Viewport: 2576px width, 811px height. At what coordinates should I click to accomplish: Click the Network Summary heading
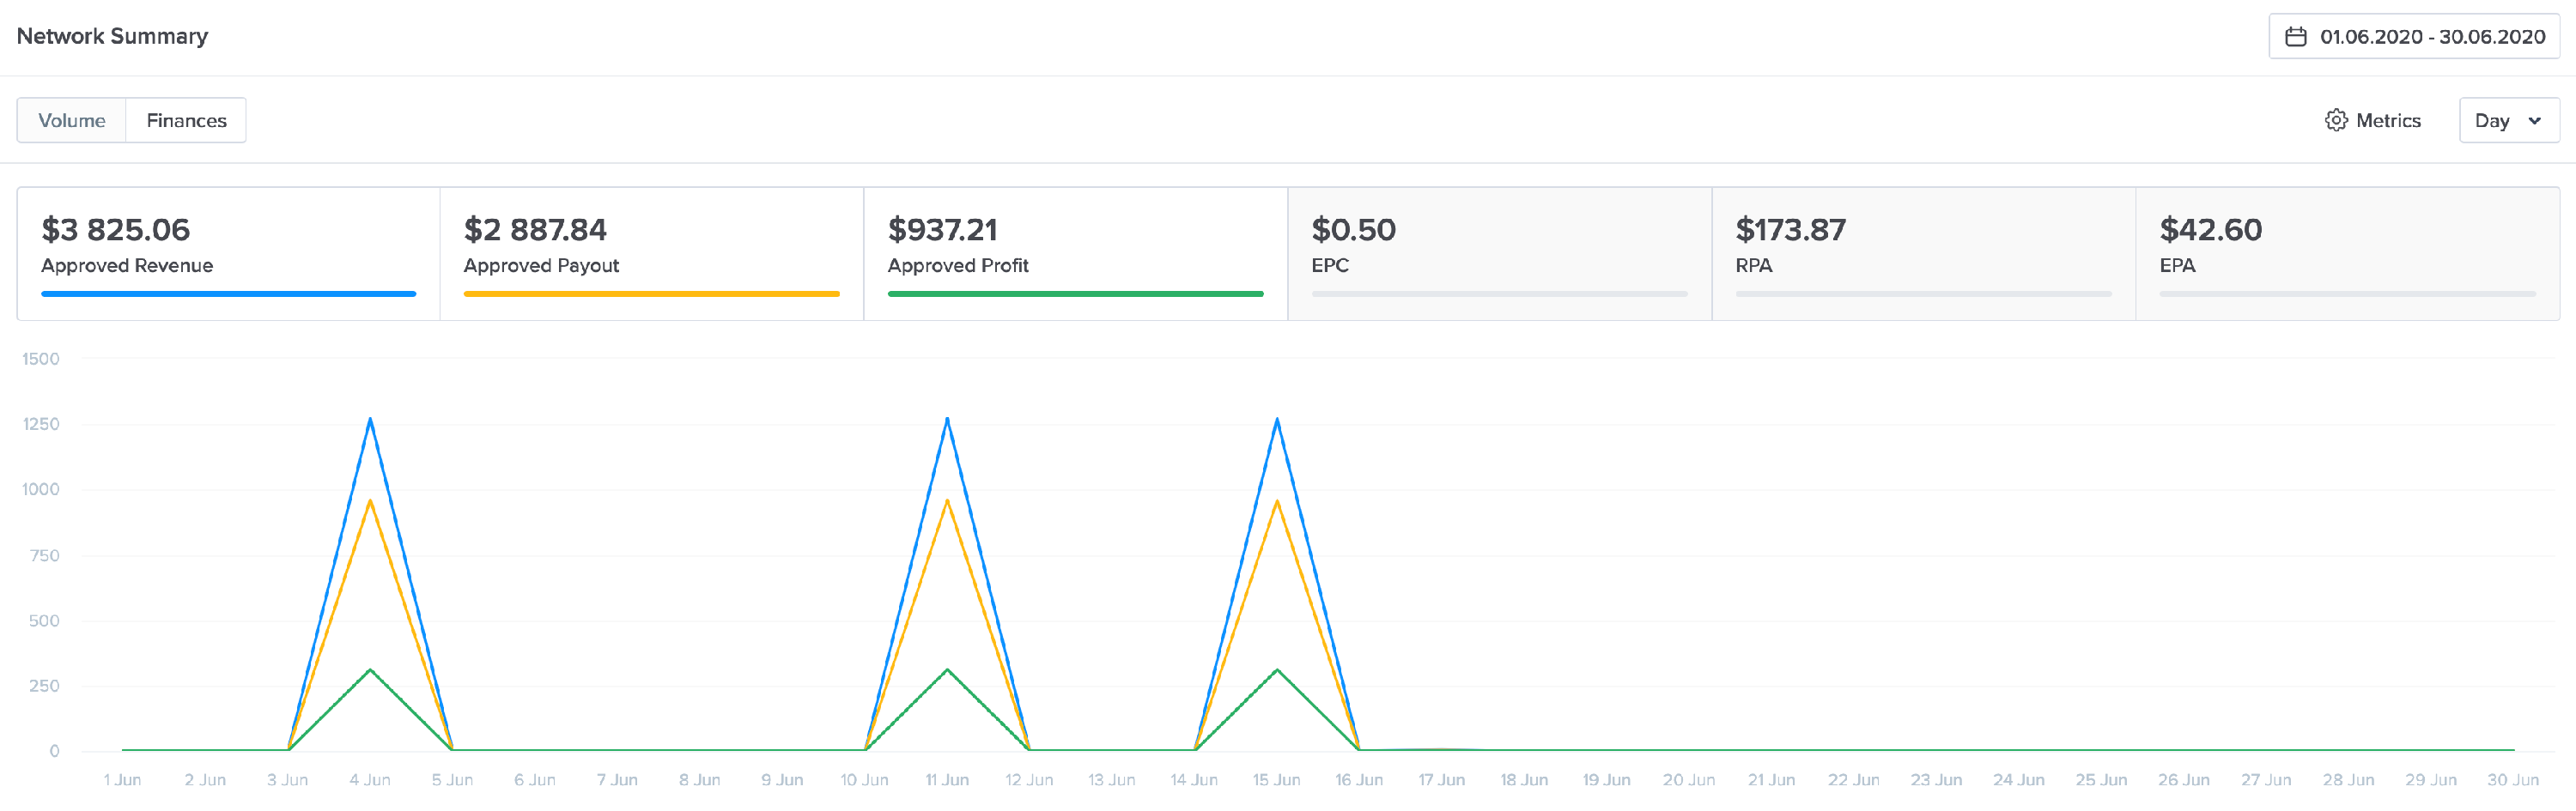(x=112, y=36)
